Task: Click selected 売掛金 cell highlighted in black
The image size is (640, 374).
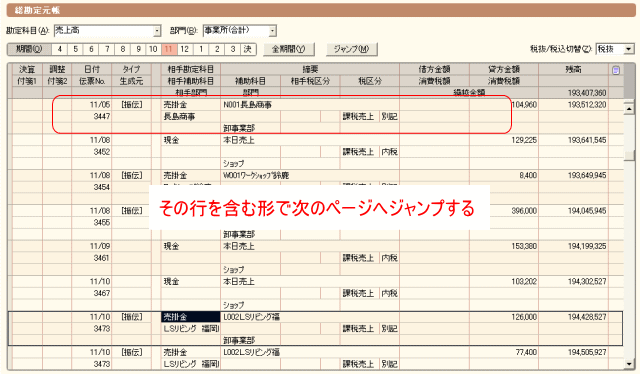Action: [x=191, y=317]
